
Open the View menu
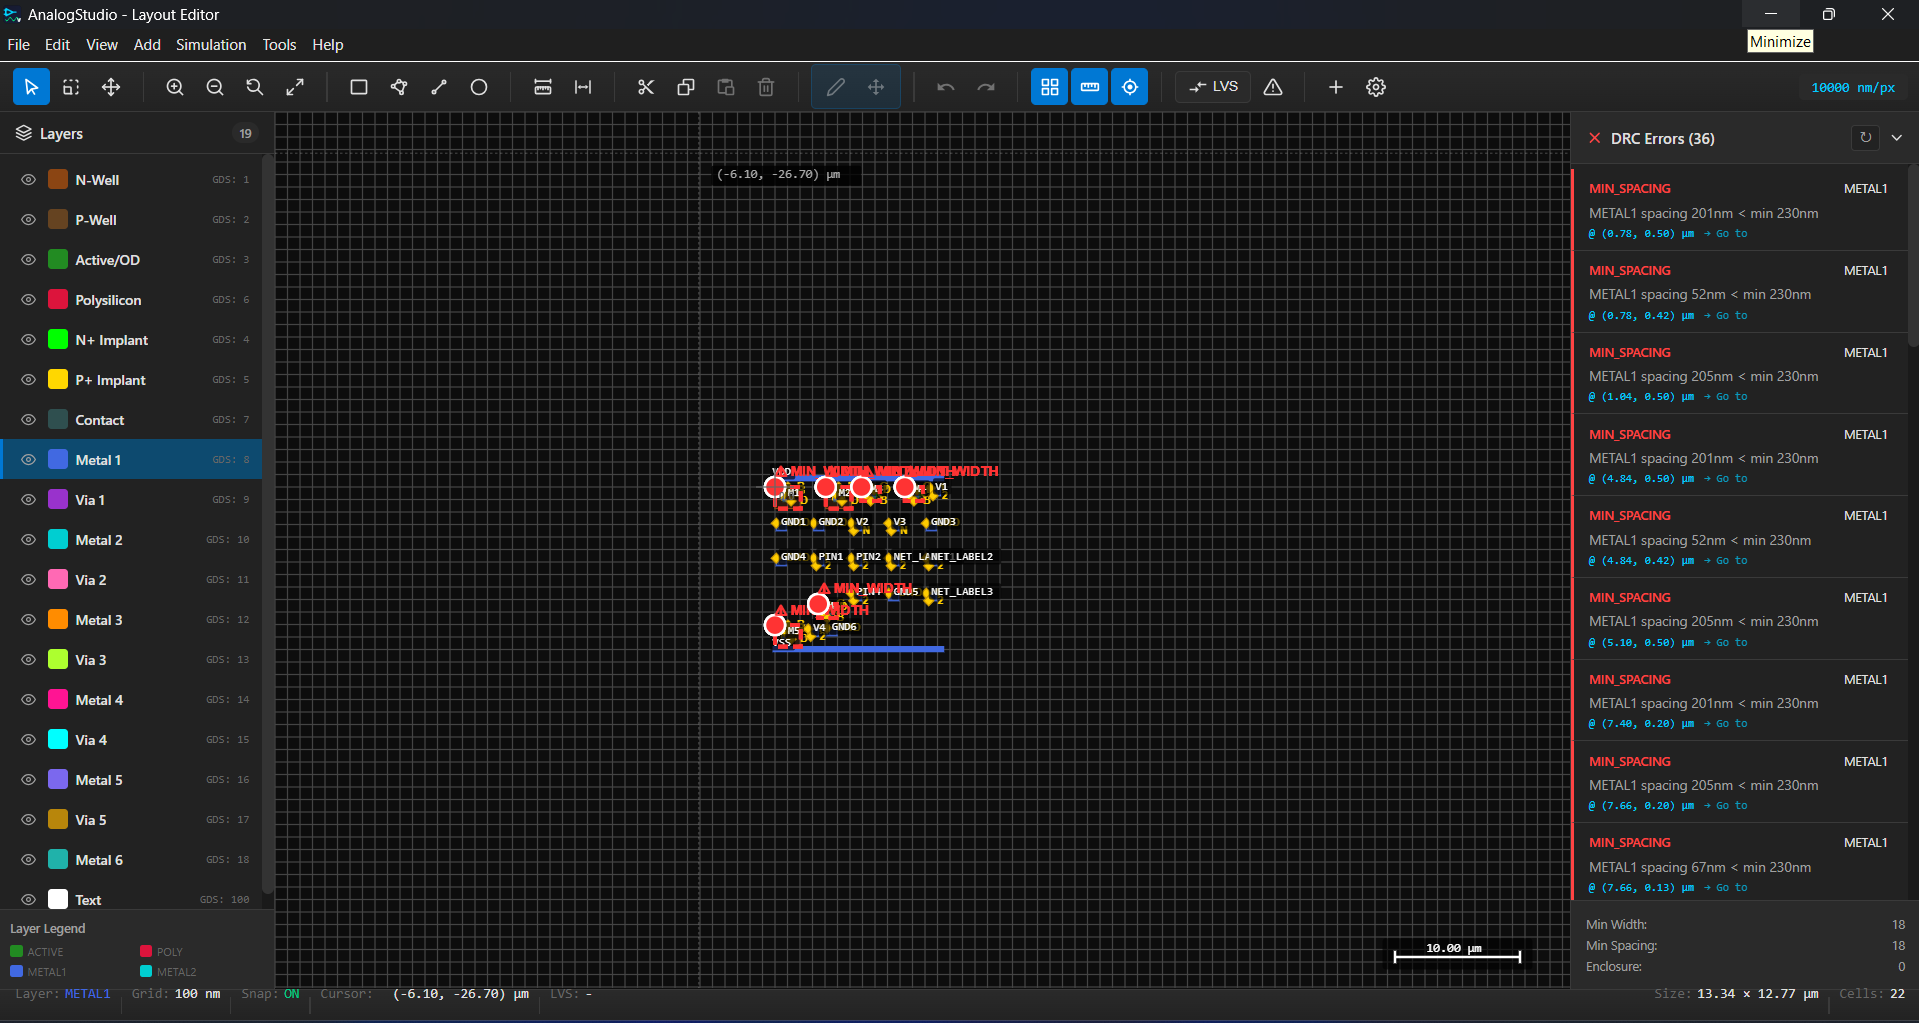coord(102,45)
